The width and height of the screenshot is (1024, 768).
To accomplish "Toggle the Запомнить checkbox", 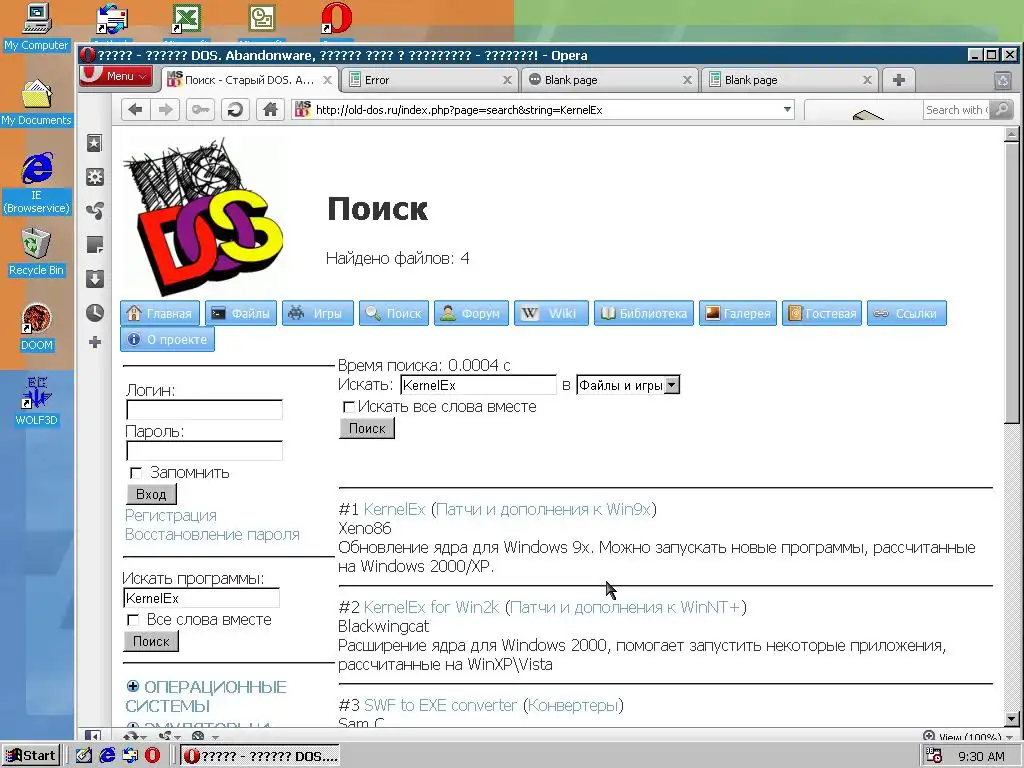I will click(x=136, y=473).
